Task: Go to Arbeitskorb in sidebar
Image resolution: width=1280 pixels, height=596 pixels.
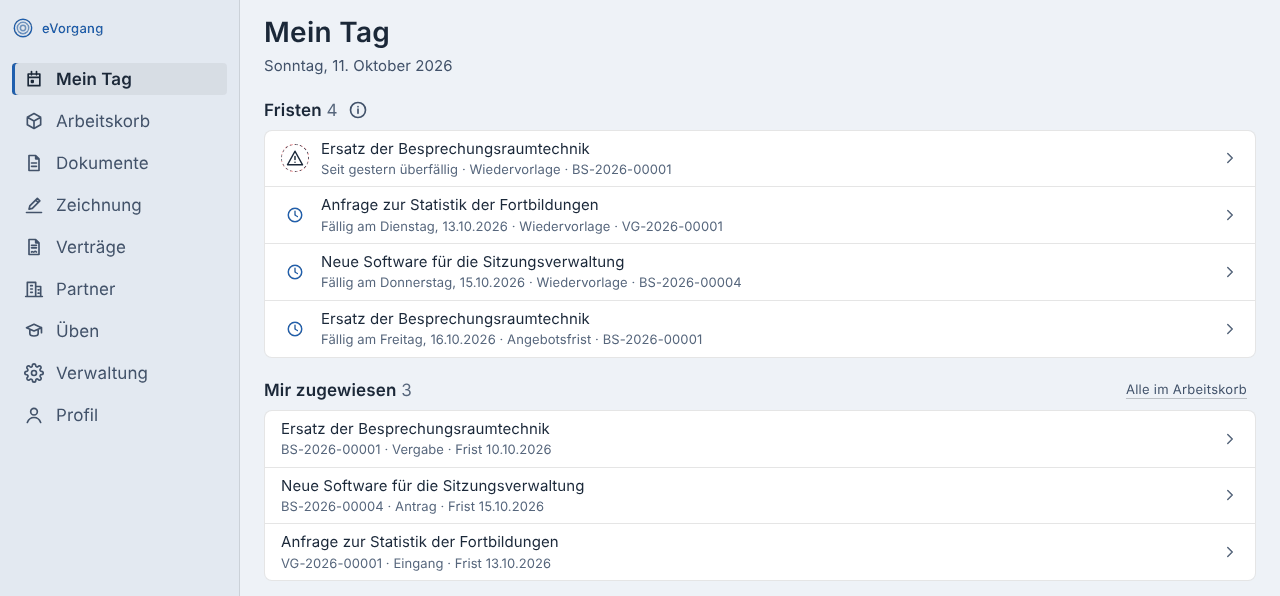Action: coord(120,121)
